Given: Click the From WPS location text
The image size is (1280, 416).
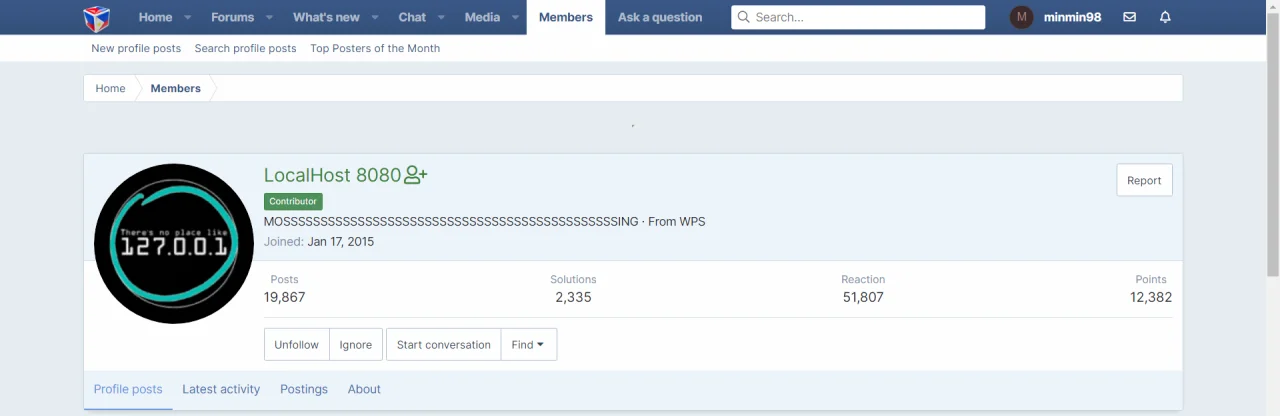Looking at the screenshot, I should tap(676, 221).
